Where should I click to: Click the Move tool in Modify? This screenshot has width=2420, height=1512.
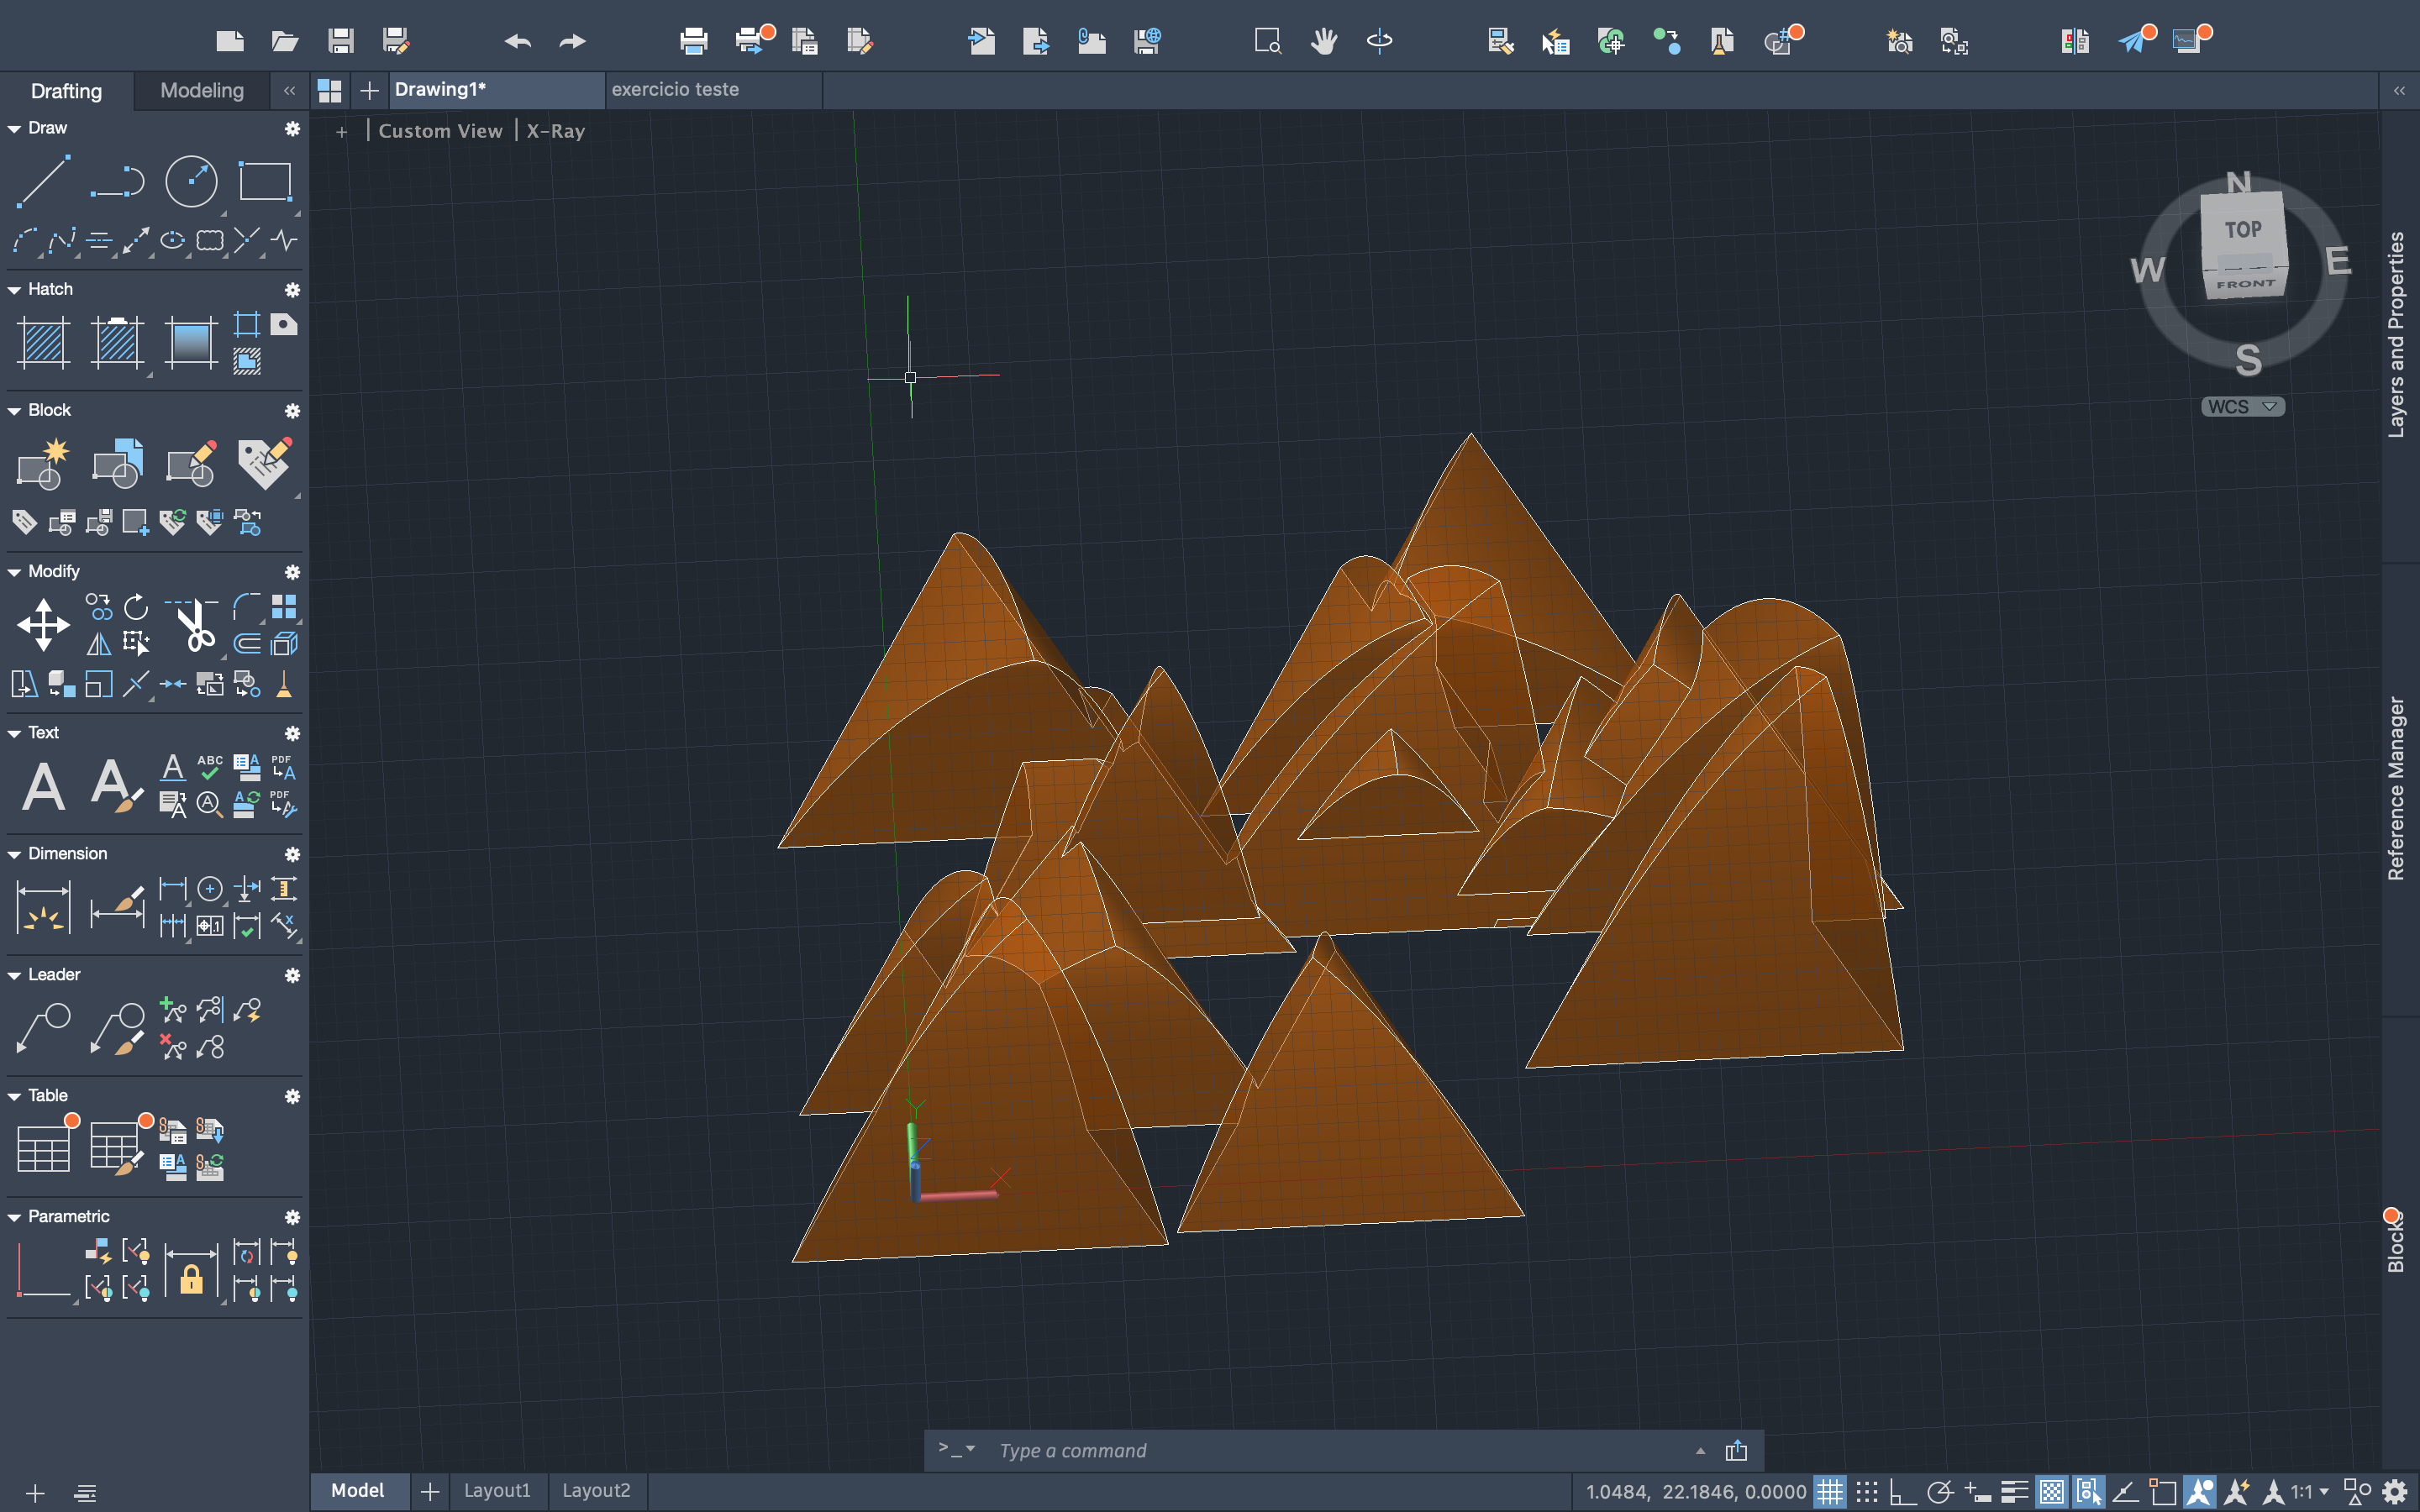(43, 626)
